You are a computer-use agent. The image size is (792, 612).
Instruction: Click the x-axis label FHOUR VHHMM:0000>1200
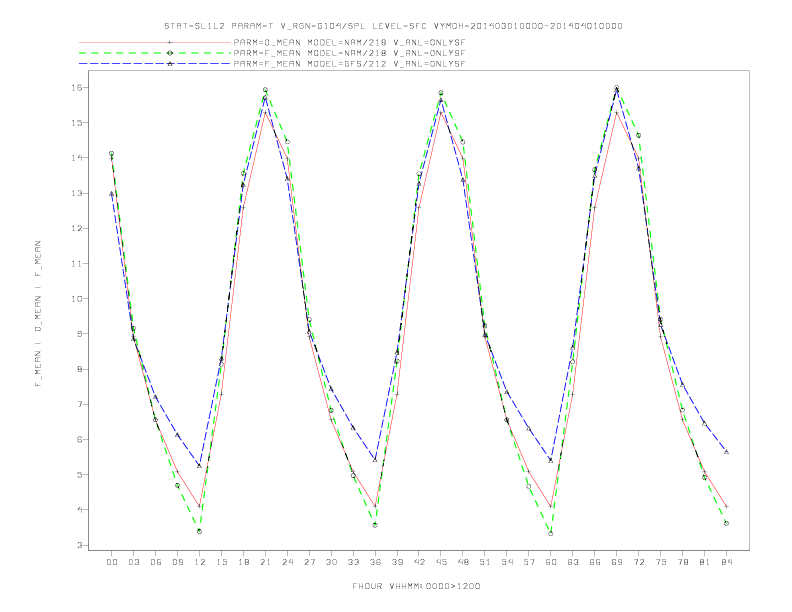(416, 586)
